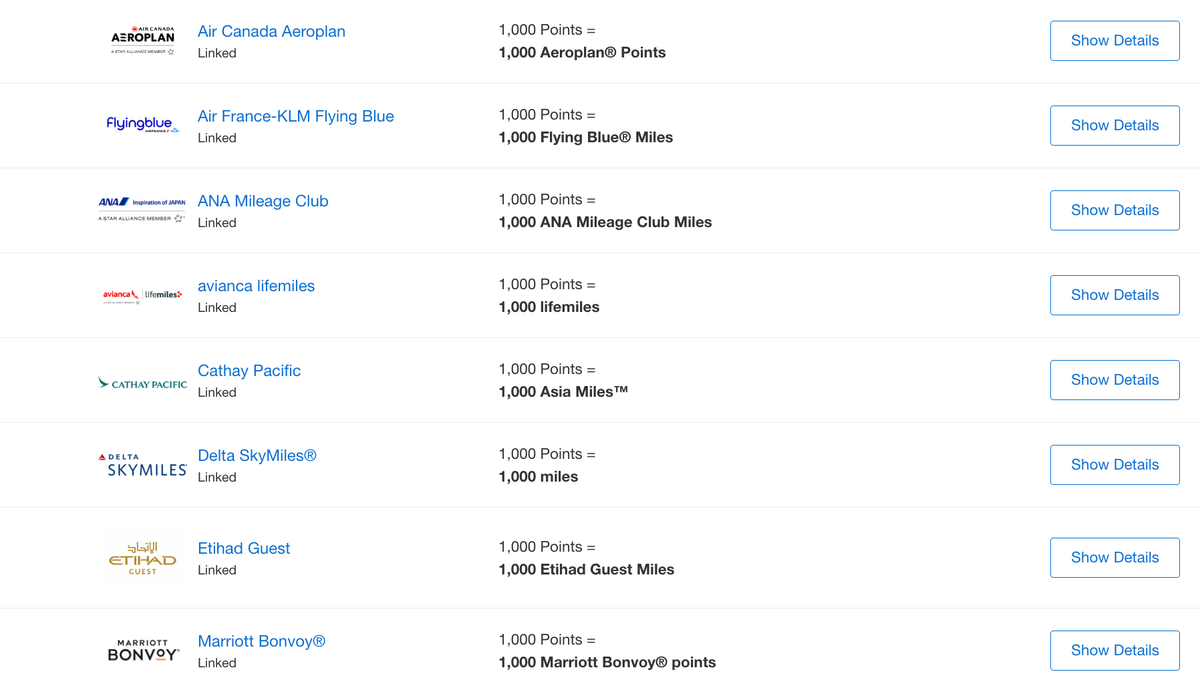Show Details for Cathay Pacific Asia Miles
This screenshot has width=1200, height=692.
(x=1114, y=380)
